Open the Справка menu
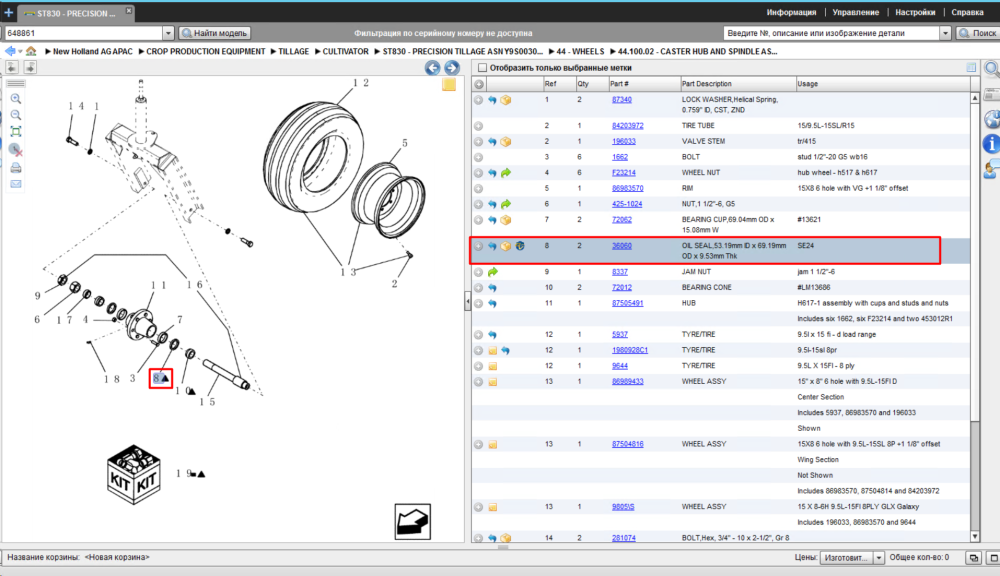 (x=967, y=12)
